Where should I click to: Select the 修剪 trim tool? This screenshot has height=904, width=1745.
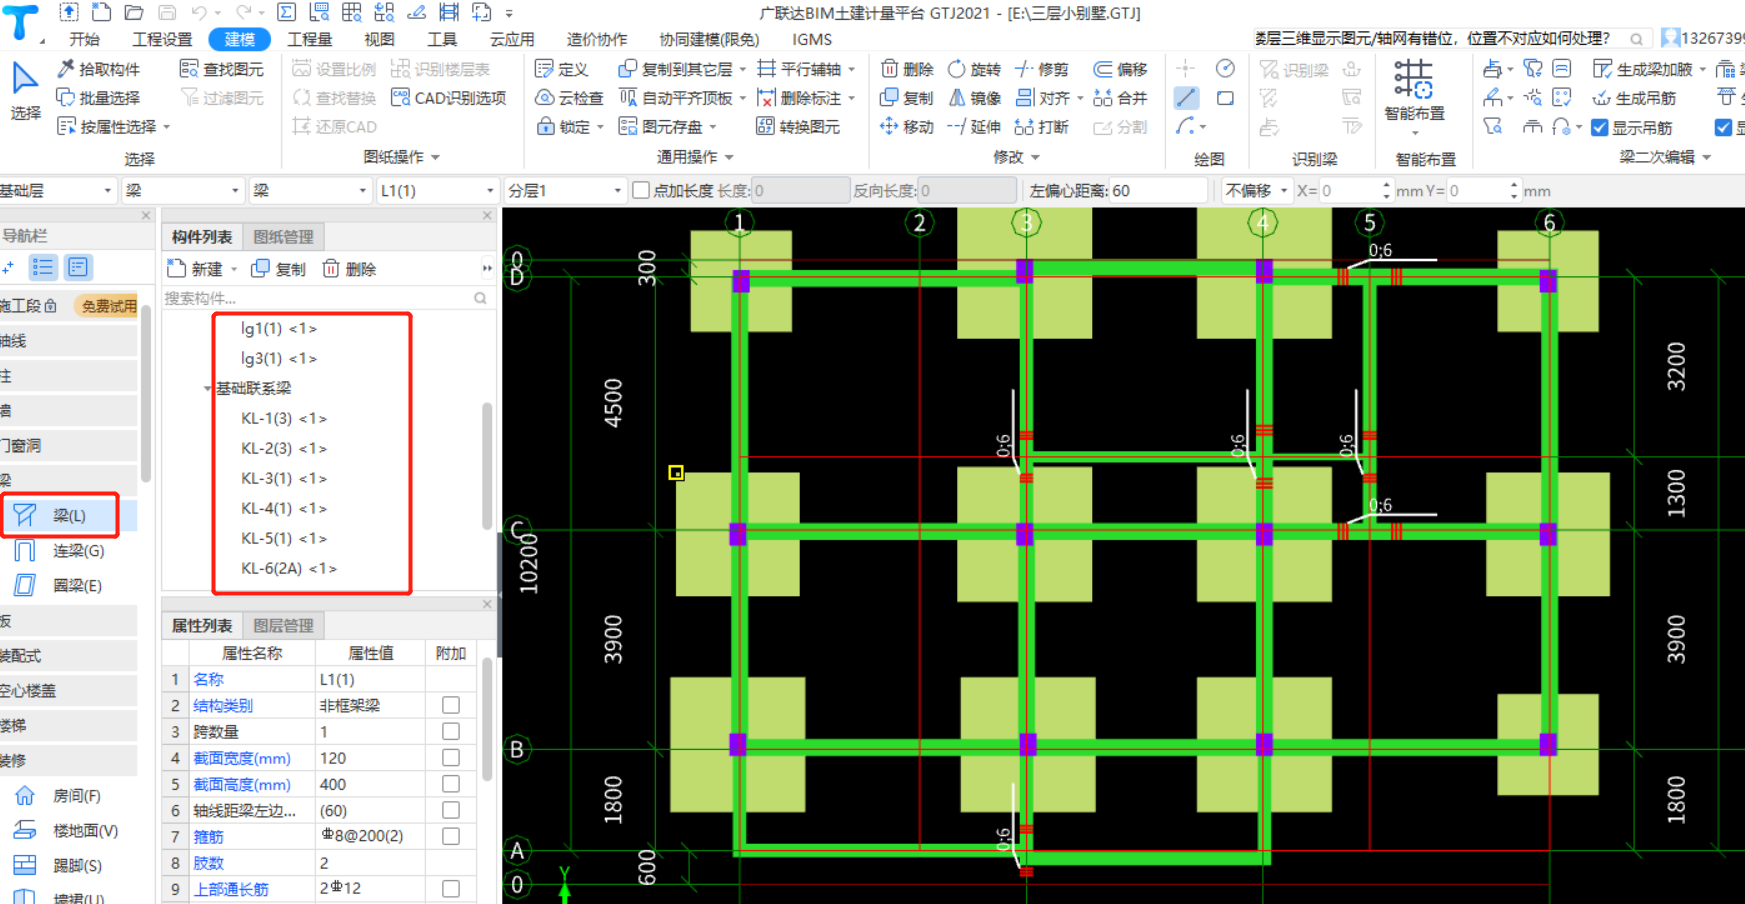pyautogui.click(x=1041, y=69)
